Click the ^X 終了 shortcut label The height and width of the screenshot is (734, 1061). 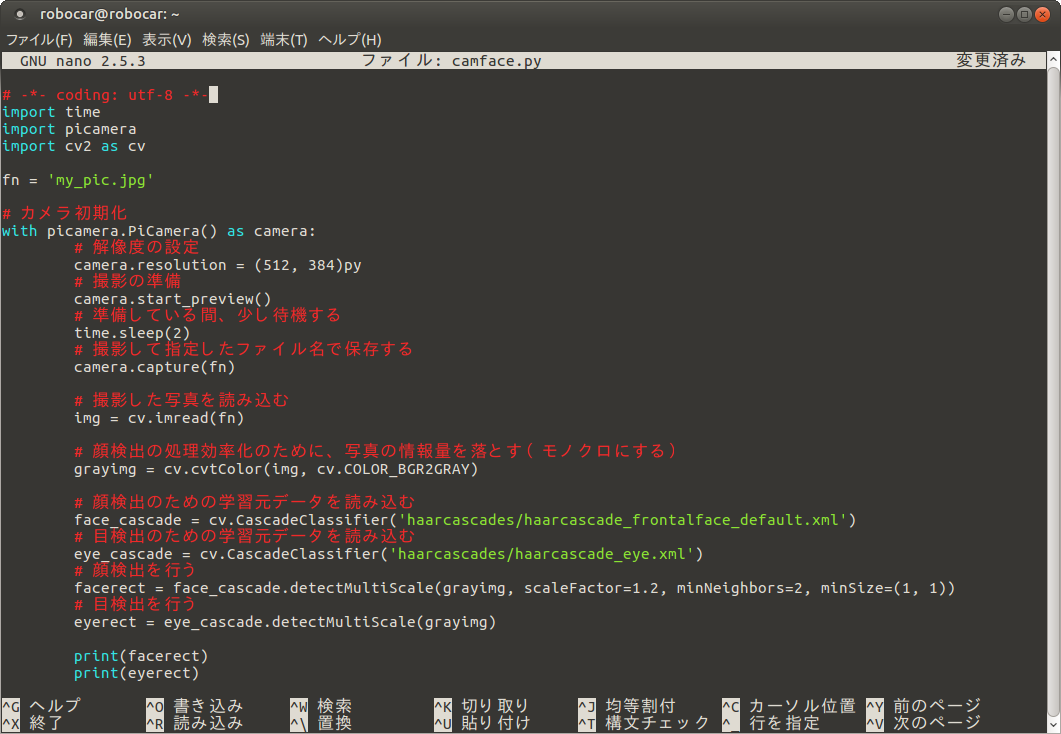pyautogui.click(x=32, y=723)
